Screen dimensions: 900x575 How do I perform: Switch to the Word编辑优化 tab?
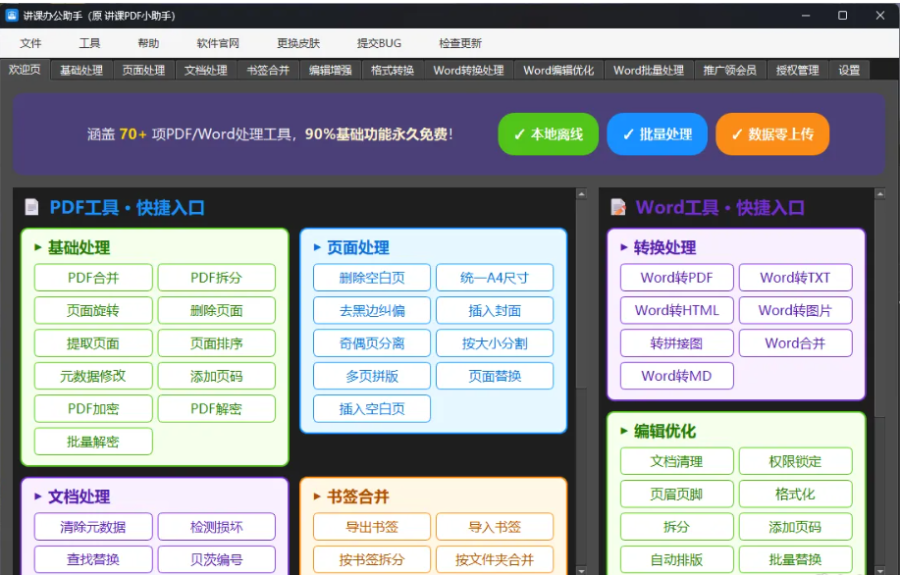[558, 70]
